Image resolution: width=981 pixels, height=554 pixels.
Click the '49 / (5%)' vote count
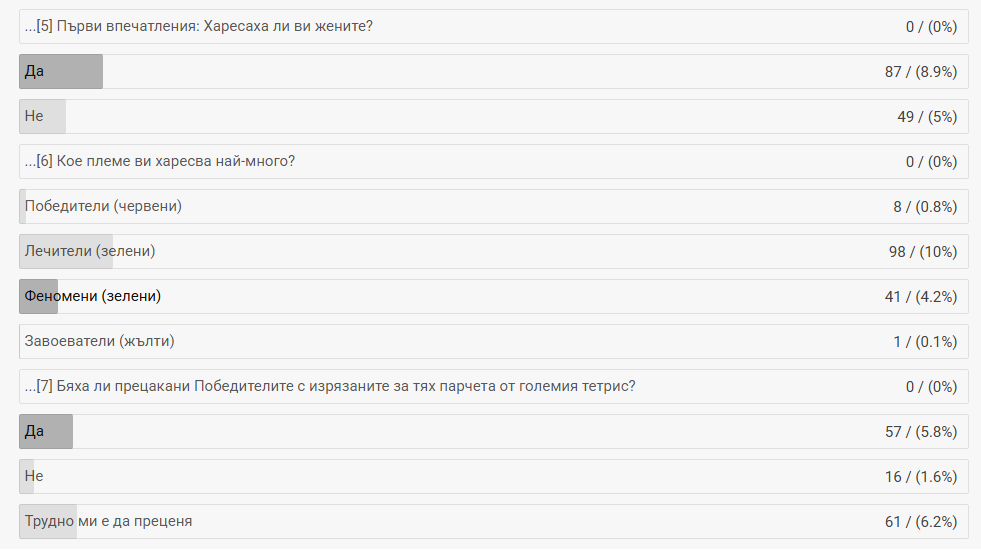[x=927, y=117]
